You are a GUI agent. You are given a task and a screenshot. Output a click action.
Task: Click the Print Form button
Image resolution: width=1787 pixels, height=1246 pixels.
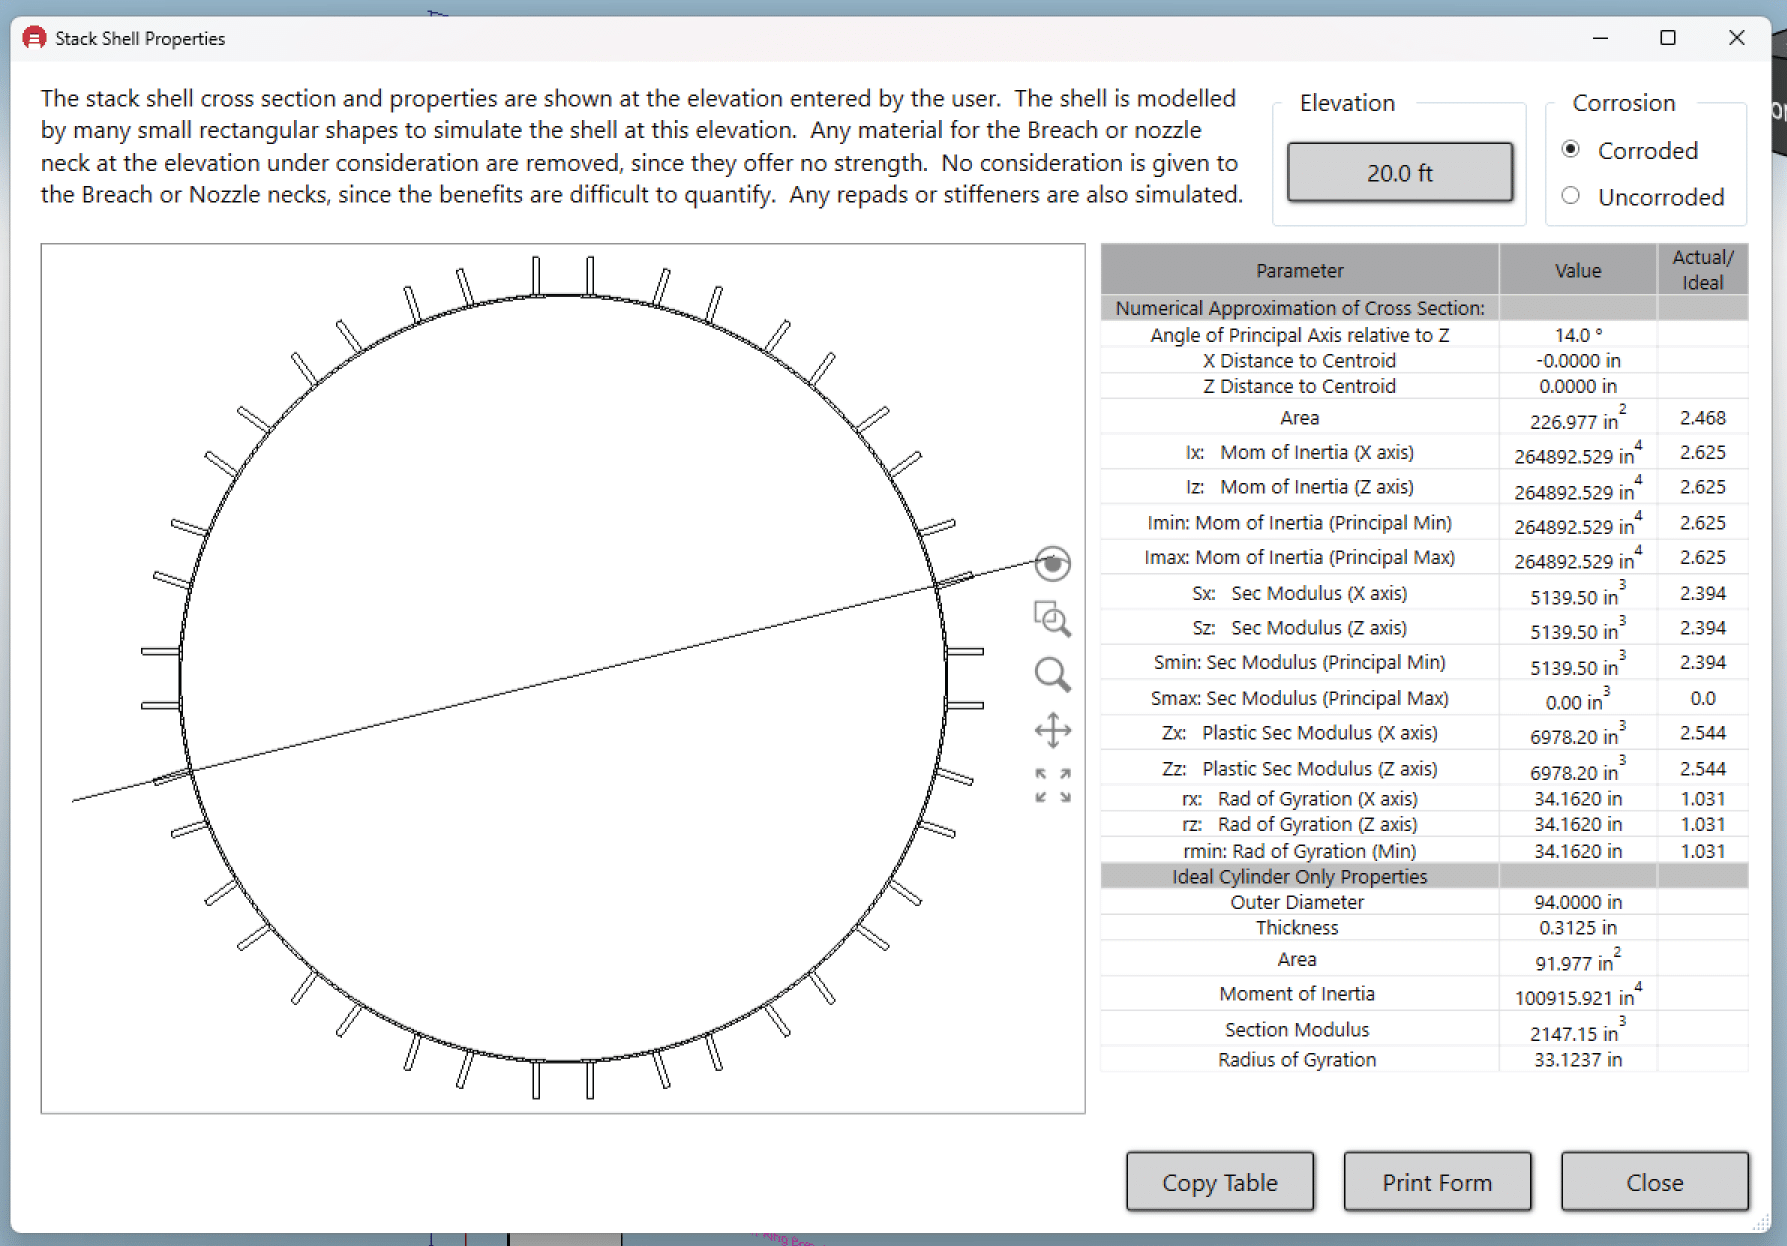coord(1436,1182)
